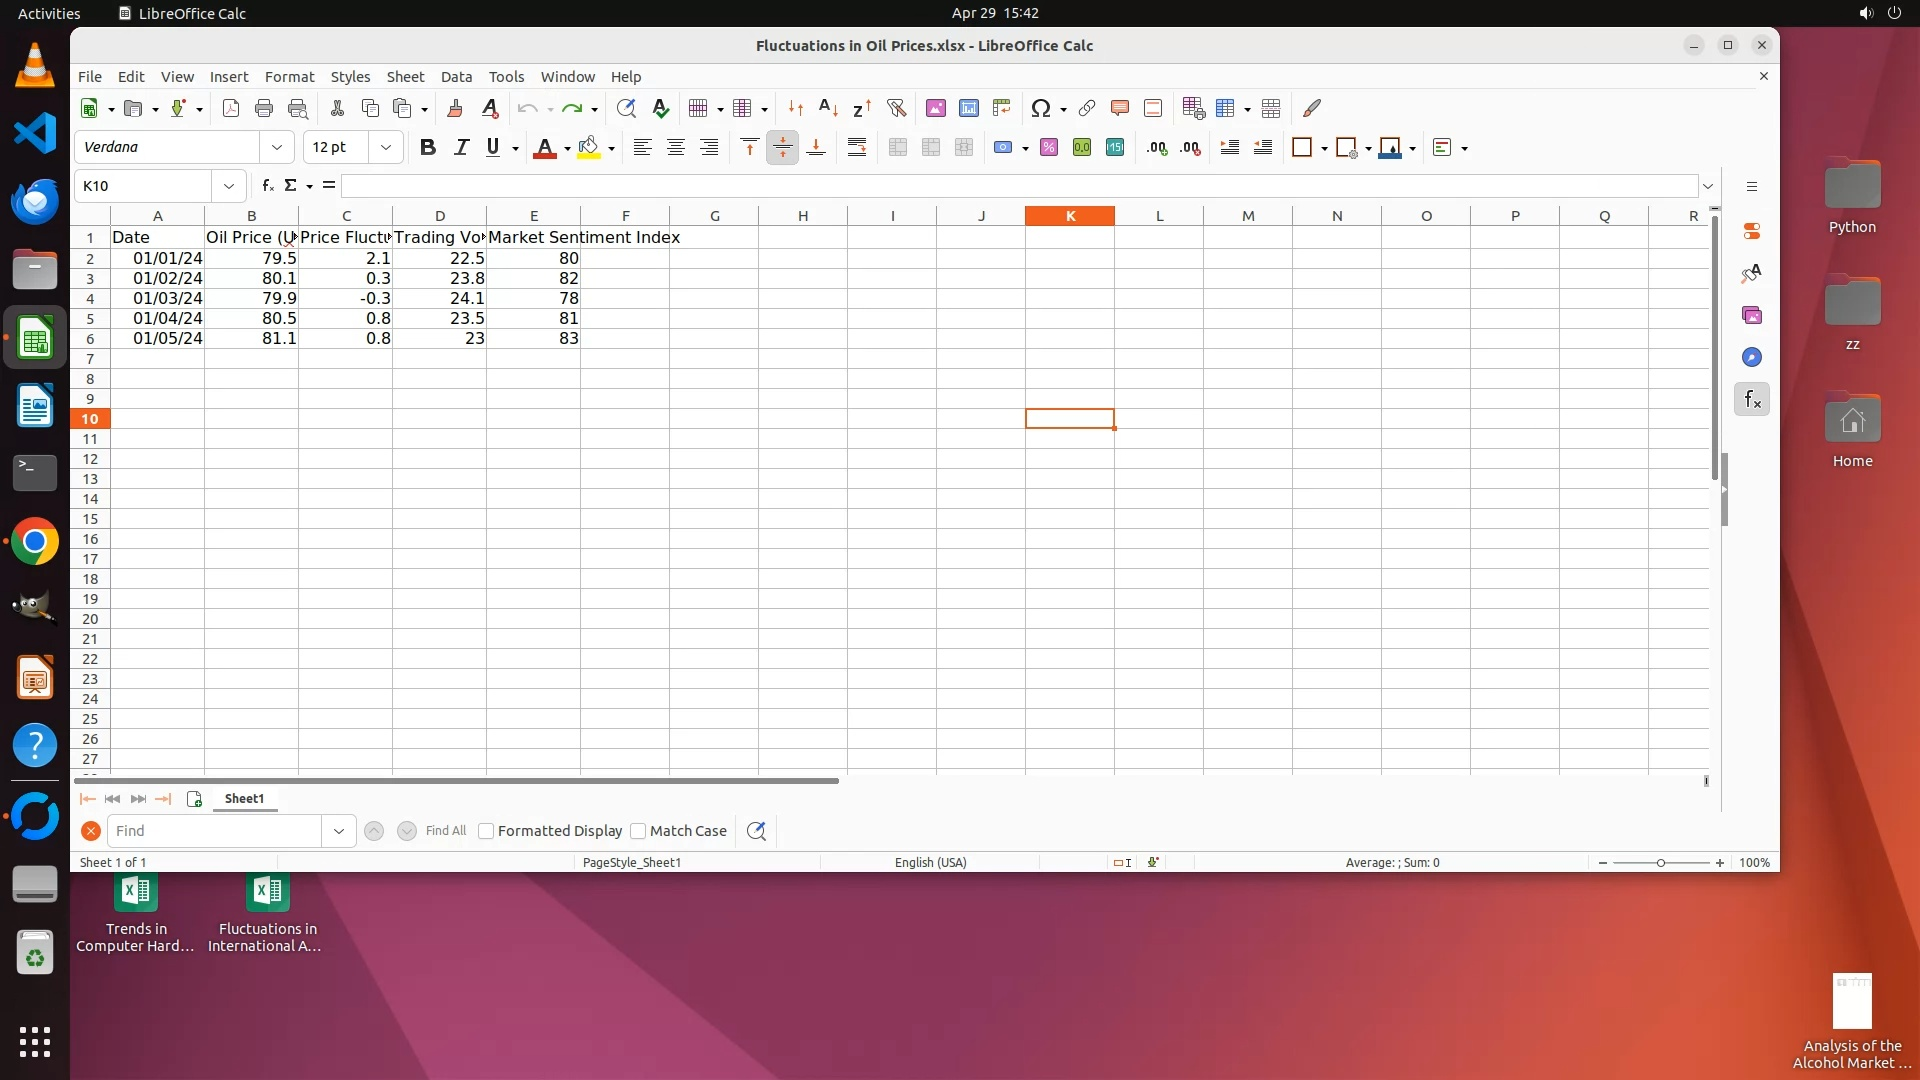Select the Sheet1 tab

(244, 799)
